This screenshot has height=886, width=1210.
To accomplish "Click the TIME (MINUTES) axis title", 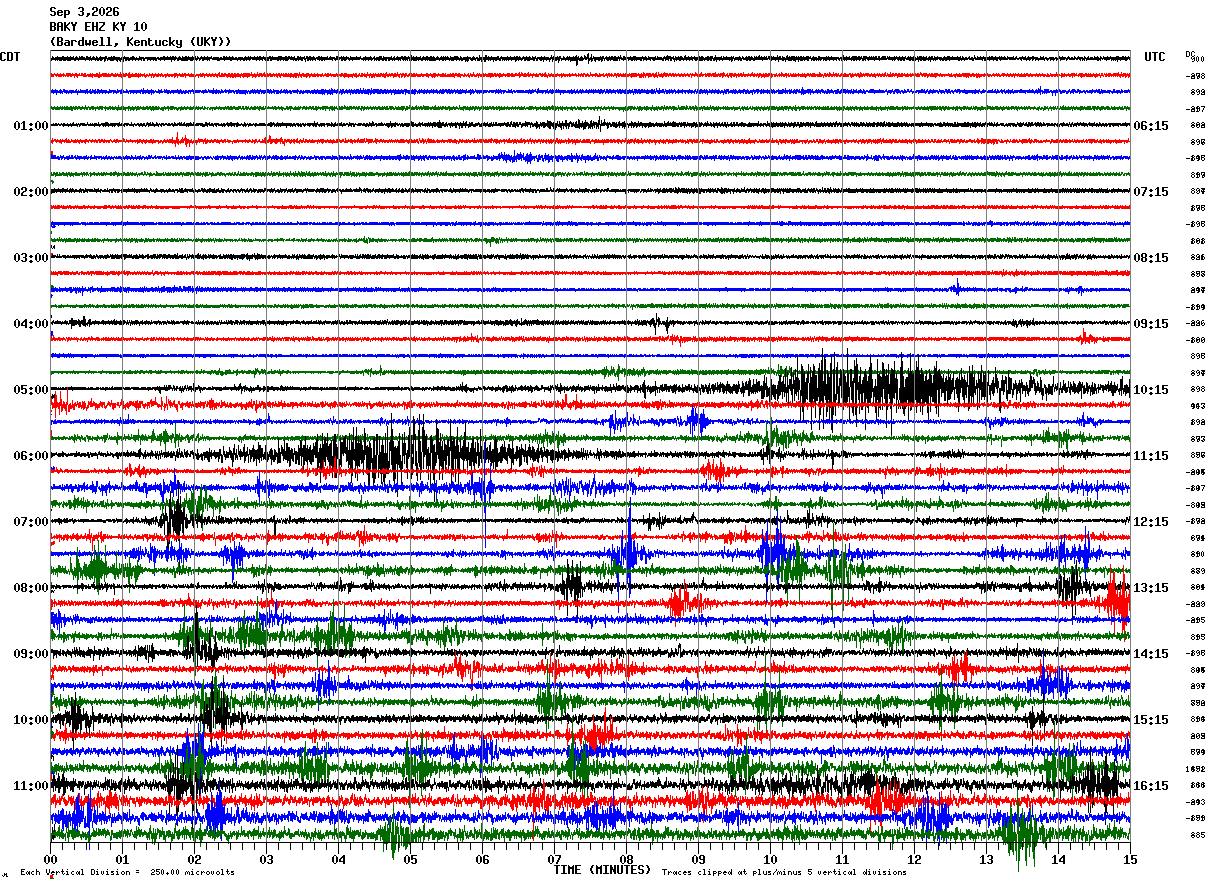I will click(x=602, y=870).
